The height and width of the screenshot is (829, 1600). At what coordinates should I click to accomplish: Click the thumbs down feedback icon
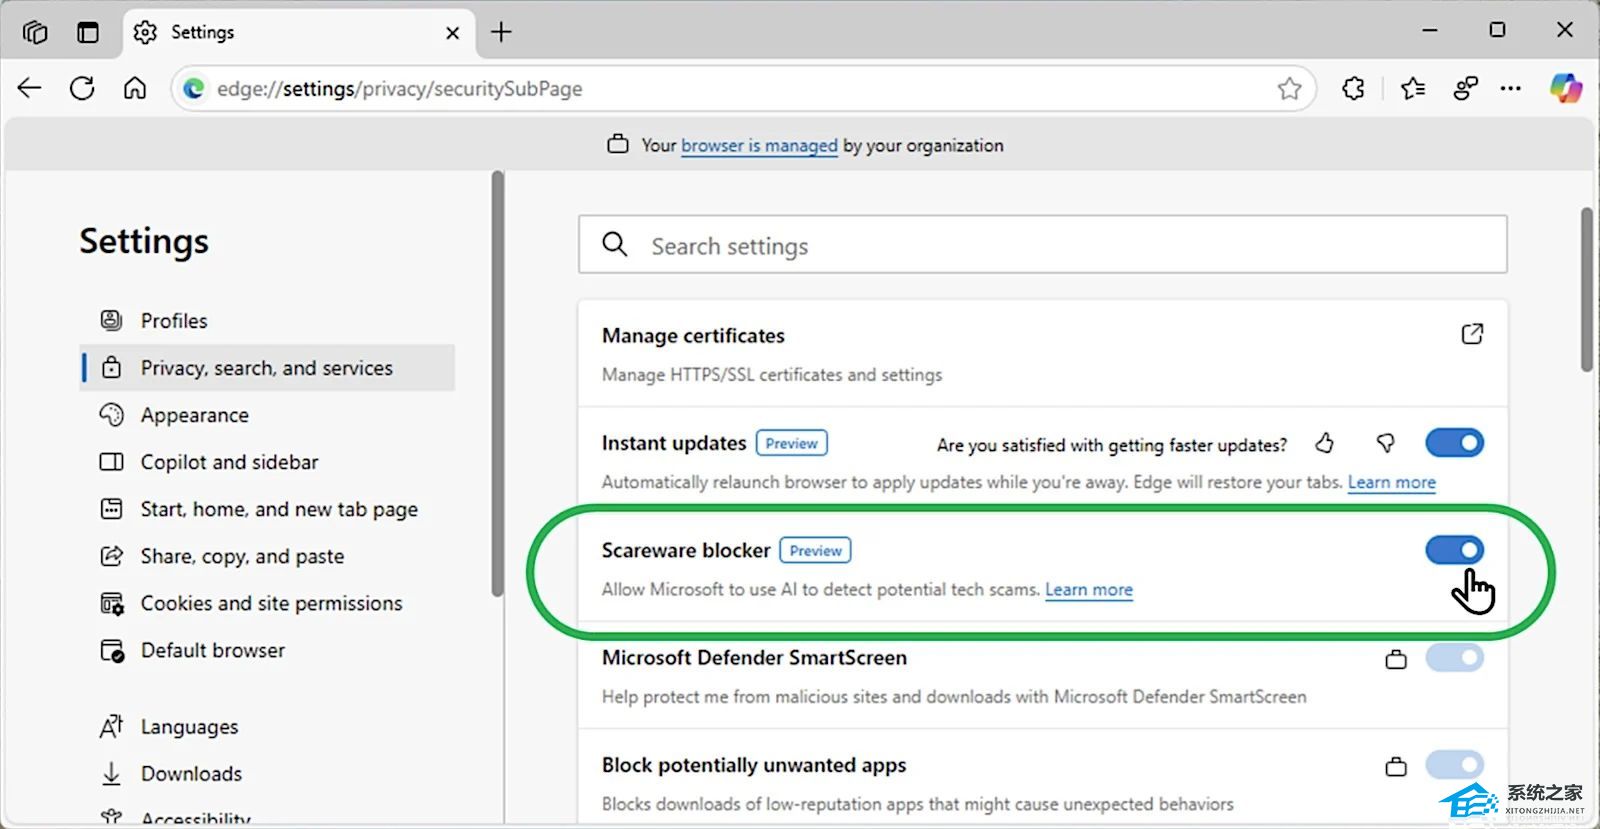point(1385,443)
